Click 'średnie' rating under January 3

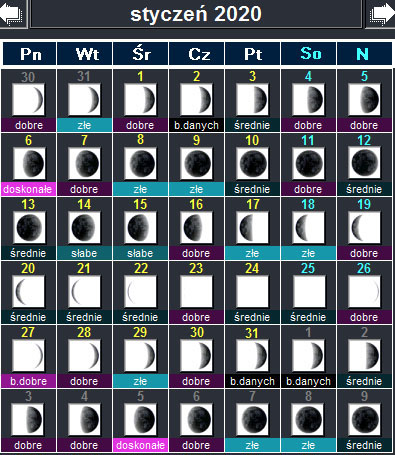(x=252, y=125)
